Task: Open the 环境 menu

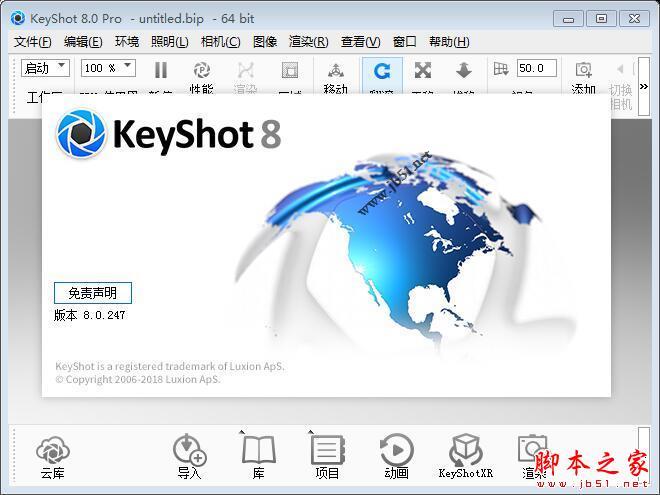Action: (127, 42)
